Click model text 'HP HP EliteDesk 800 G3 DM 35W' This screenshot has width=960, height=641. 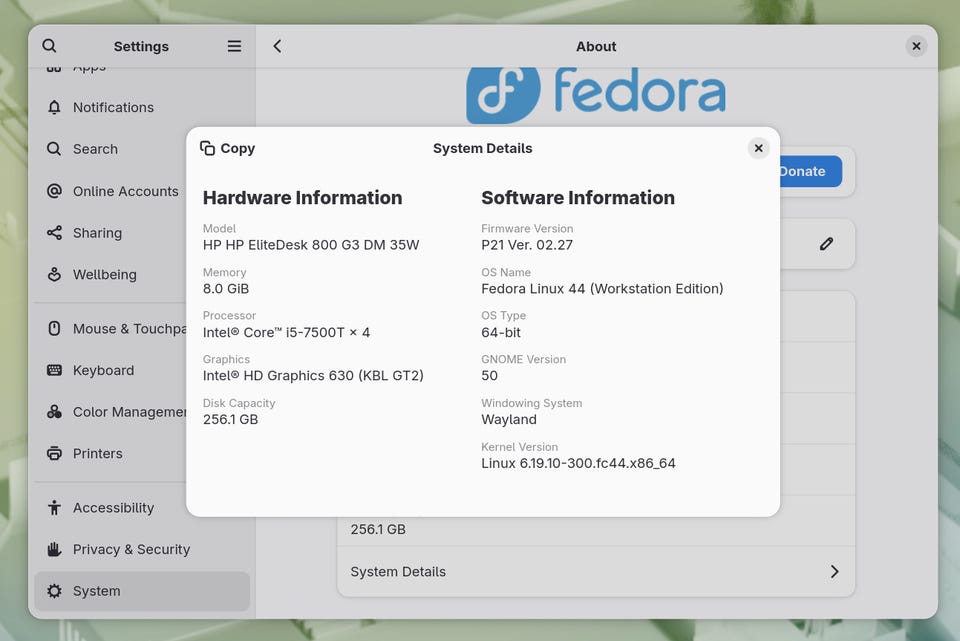point(311,245)
